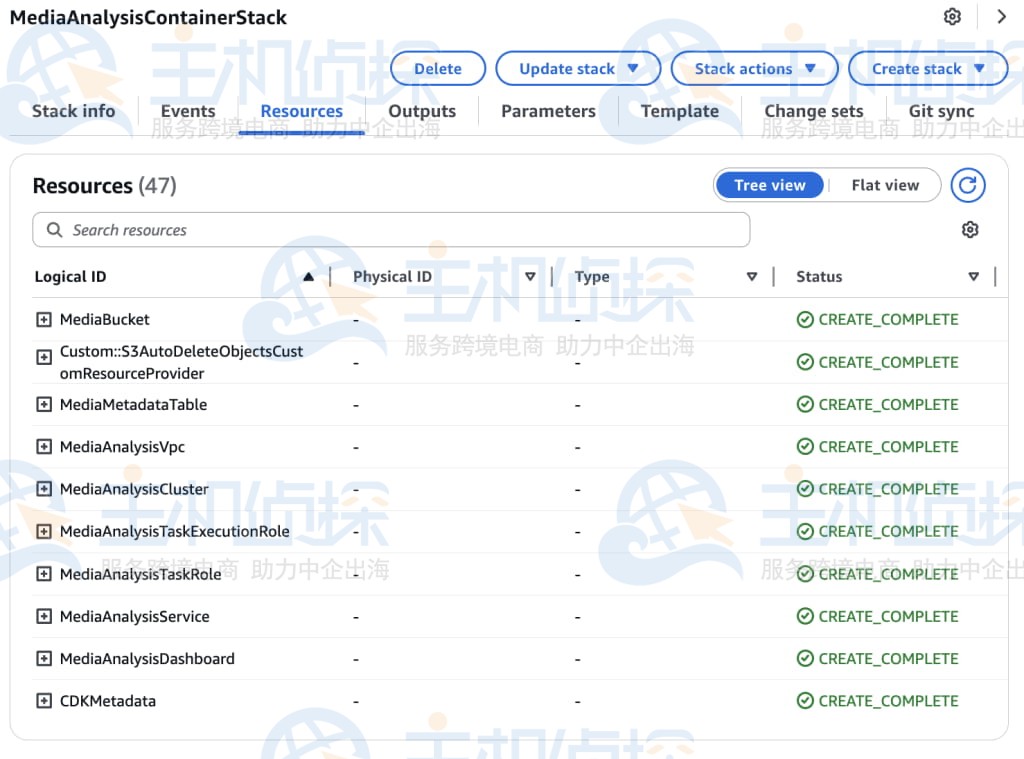Click the Status column sort arrow
This screenshot has height=759, width=1024.
(x=973, y=277)
